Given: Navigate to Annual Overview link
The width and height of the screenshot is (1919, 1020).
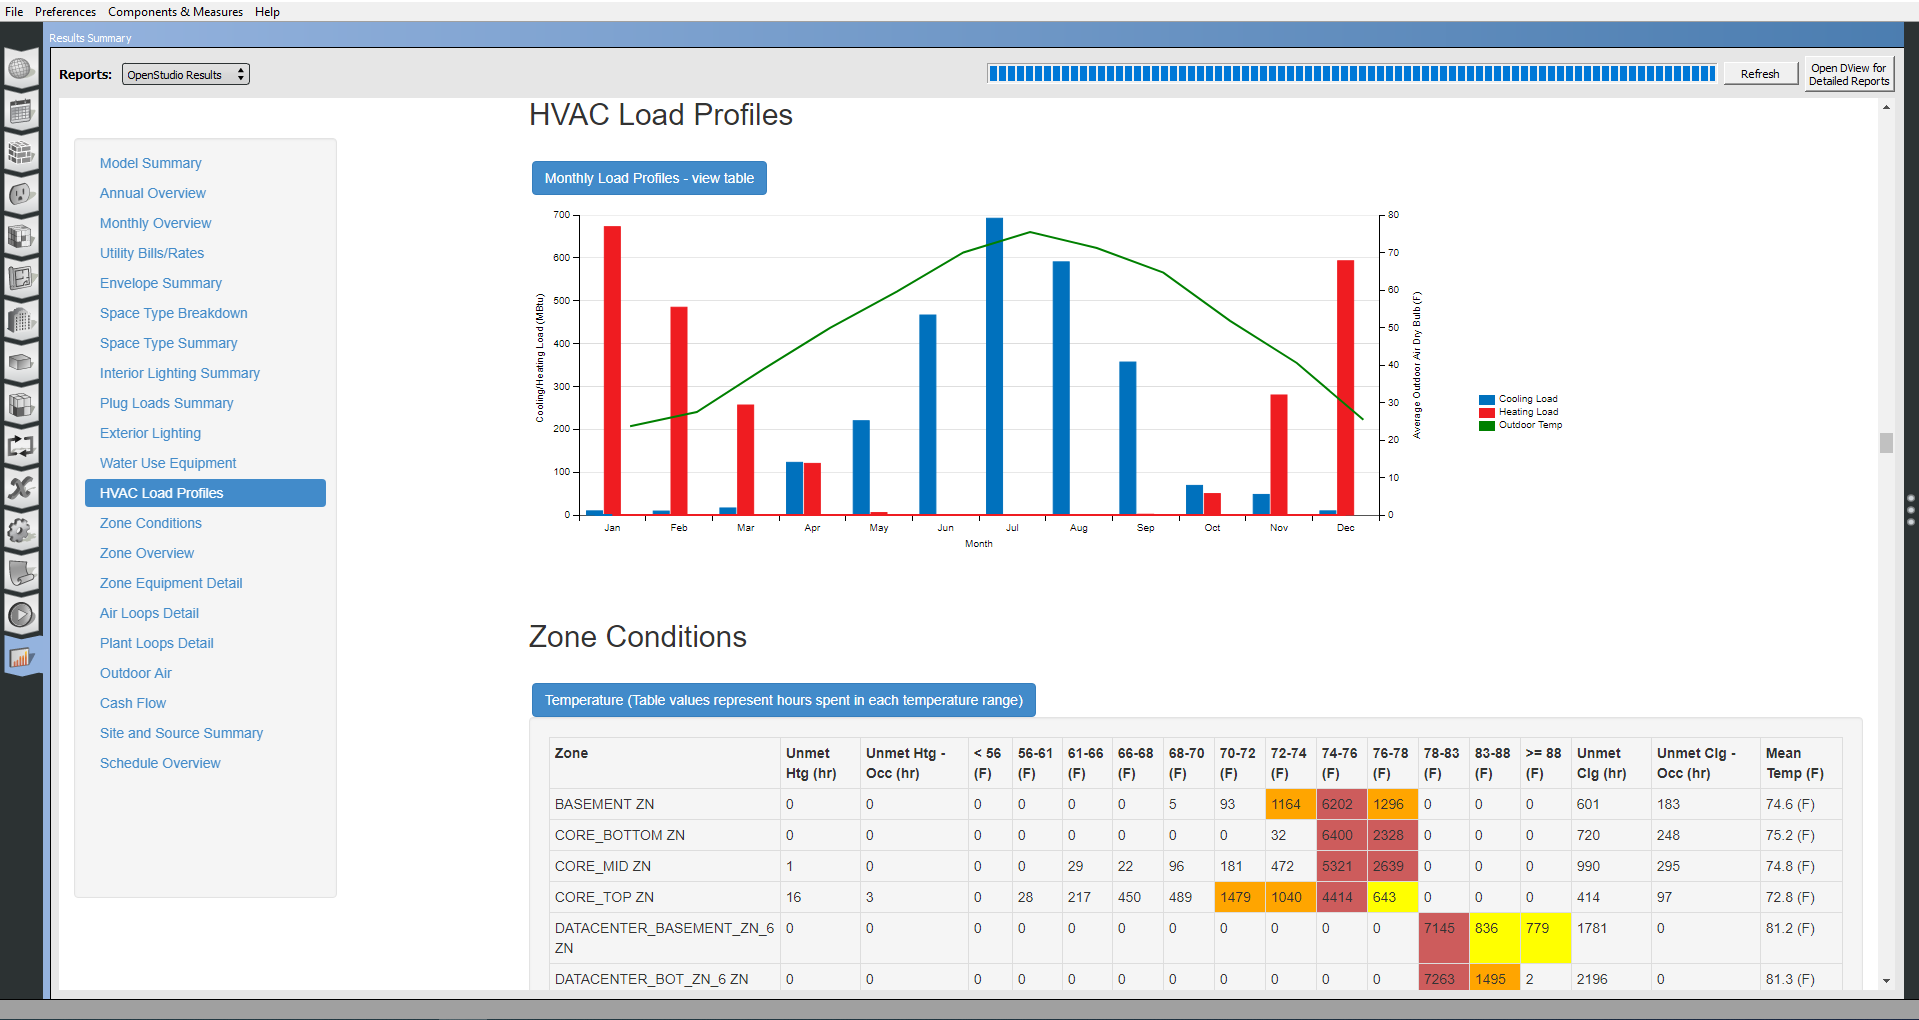Looking at the screenshot, I should pos(153,193).
